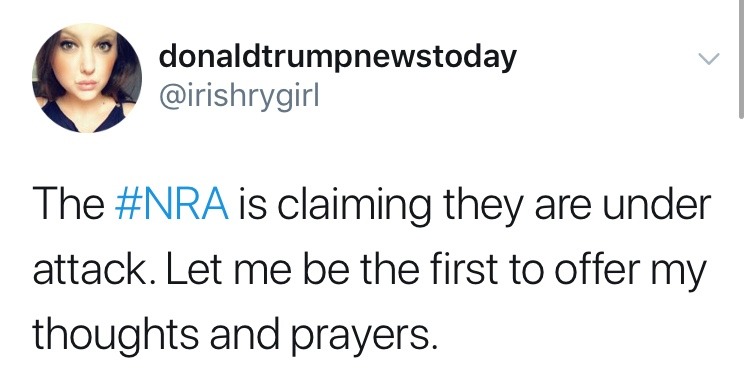Click the opening word "The" of tweet
Image resolution: width=750 pixels, height=380 pixels.
click(x=69, y=204)
